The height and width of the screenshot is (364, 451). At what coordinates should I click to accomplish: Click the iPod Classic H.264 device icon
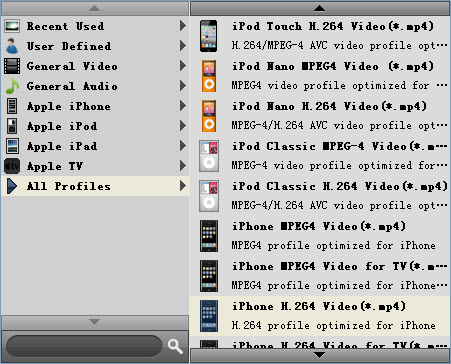[209, 196]
